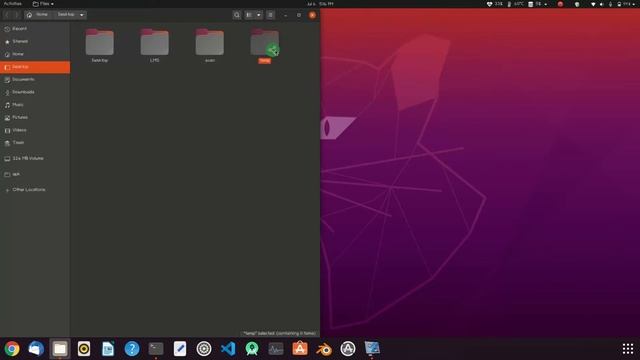Click the Starred star icon
640x360 pixels.
click(x=7, y=42)
